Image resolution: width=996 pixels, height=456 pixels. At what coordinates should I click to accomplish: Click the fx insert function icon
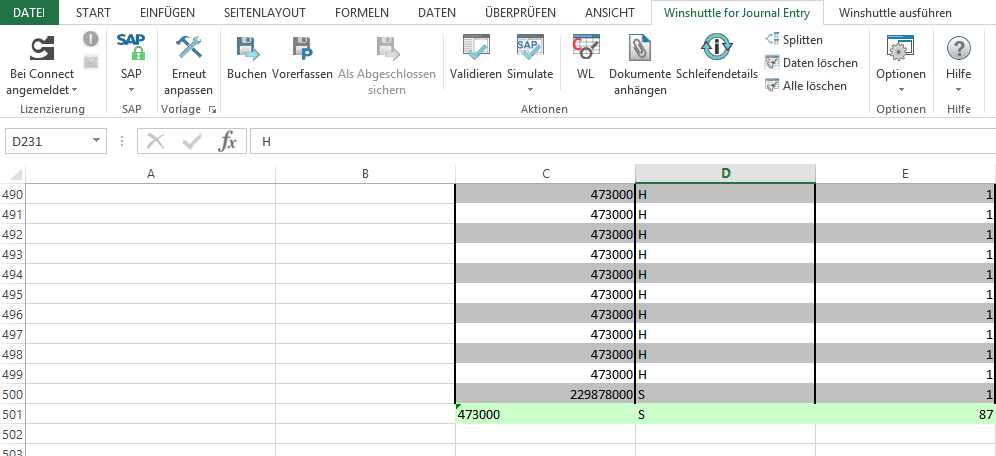tap(227, 142)
